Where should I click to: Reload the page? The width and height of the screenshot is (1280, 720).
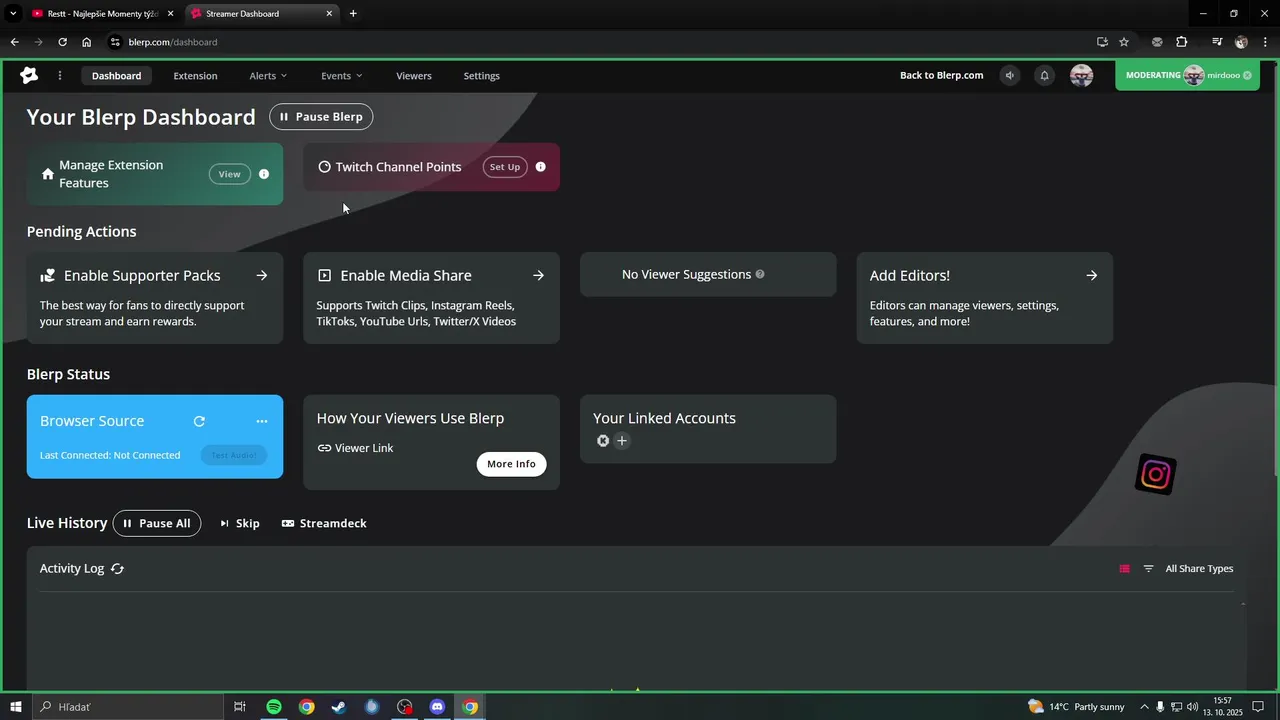62,42
